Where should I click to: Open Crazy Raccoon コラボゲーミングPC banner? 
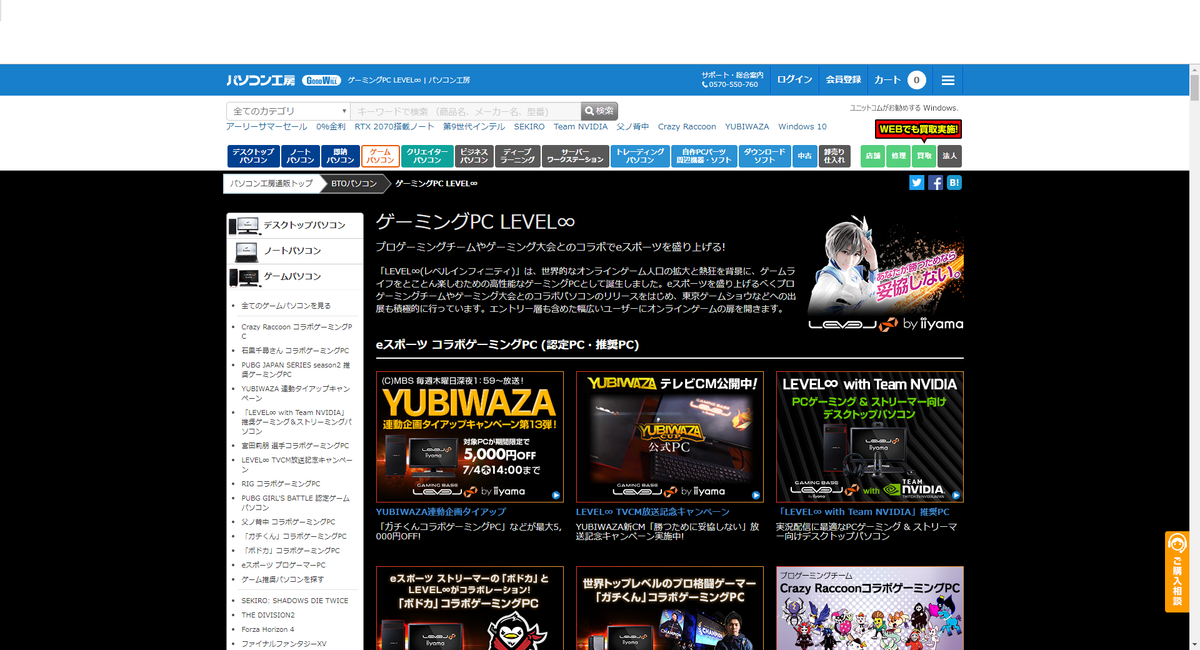(x=870, y=608)
